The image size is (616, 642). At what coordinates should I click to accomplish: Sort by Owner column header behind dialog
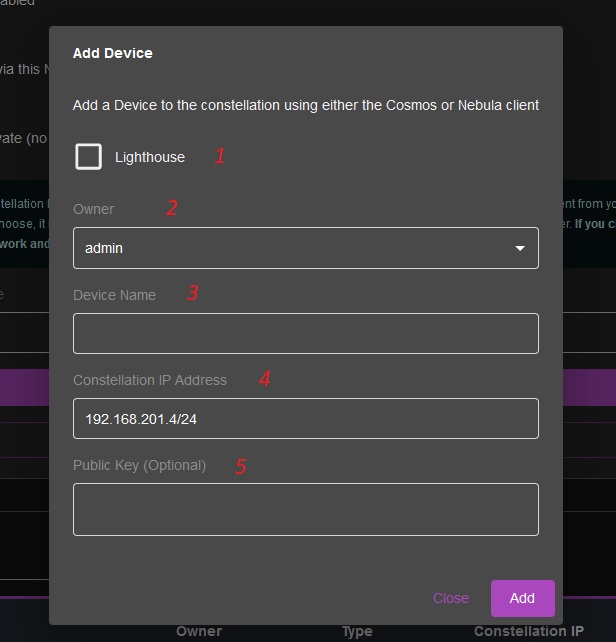pos(199,631)
